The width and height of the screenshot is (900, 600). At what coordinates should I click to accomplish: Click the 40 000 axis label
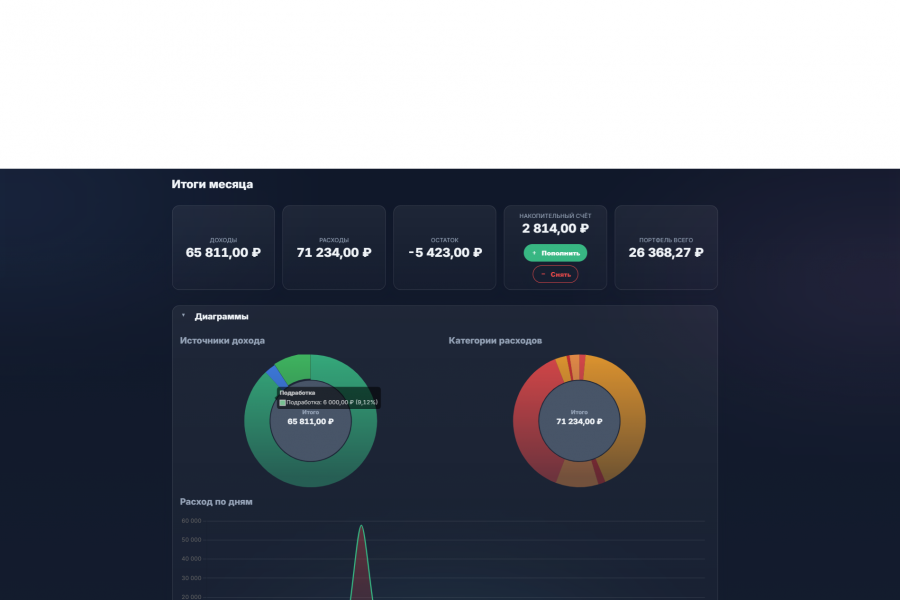pyautogui.click(x=191, y=559)
